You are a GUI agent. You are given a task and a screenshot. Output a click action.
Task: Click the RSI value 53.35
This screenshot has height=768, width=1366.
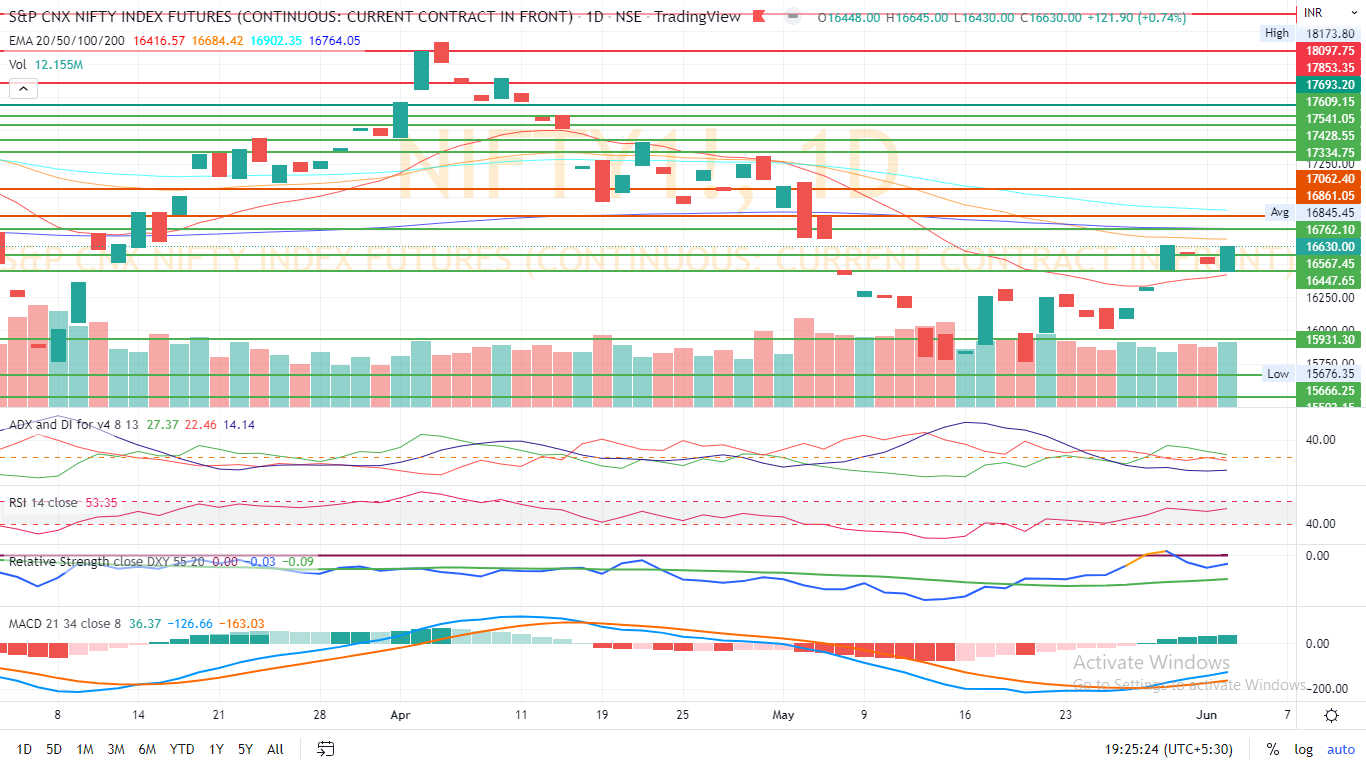pos(102,502)
